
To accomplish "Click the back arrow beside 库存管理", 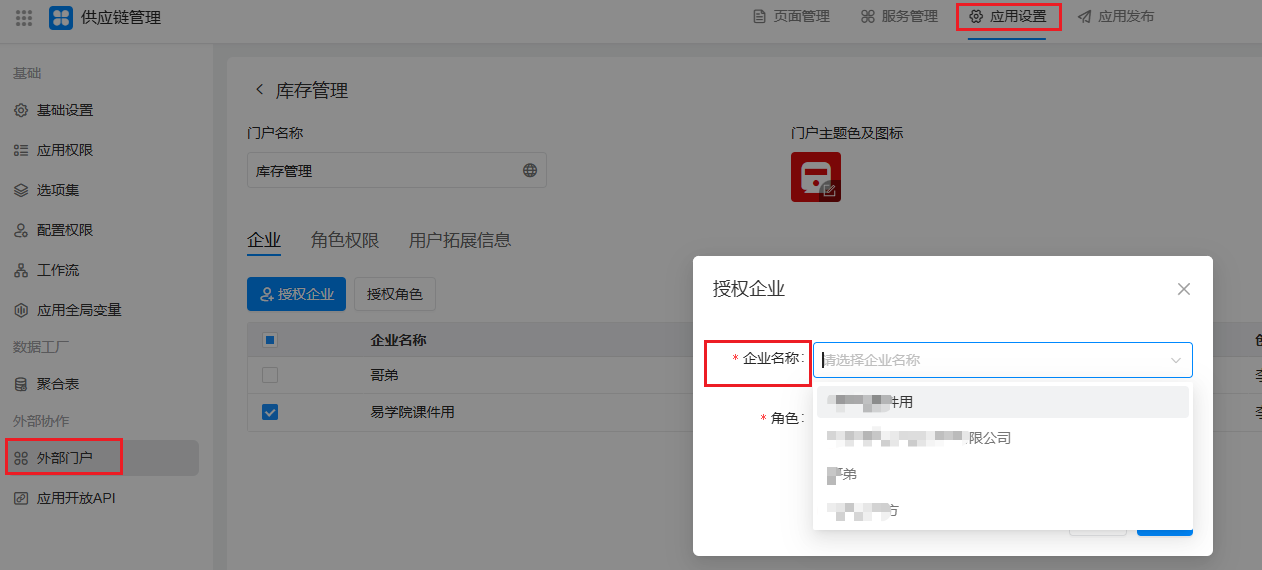I will [259, 90].
